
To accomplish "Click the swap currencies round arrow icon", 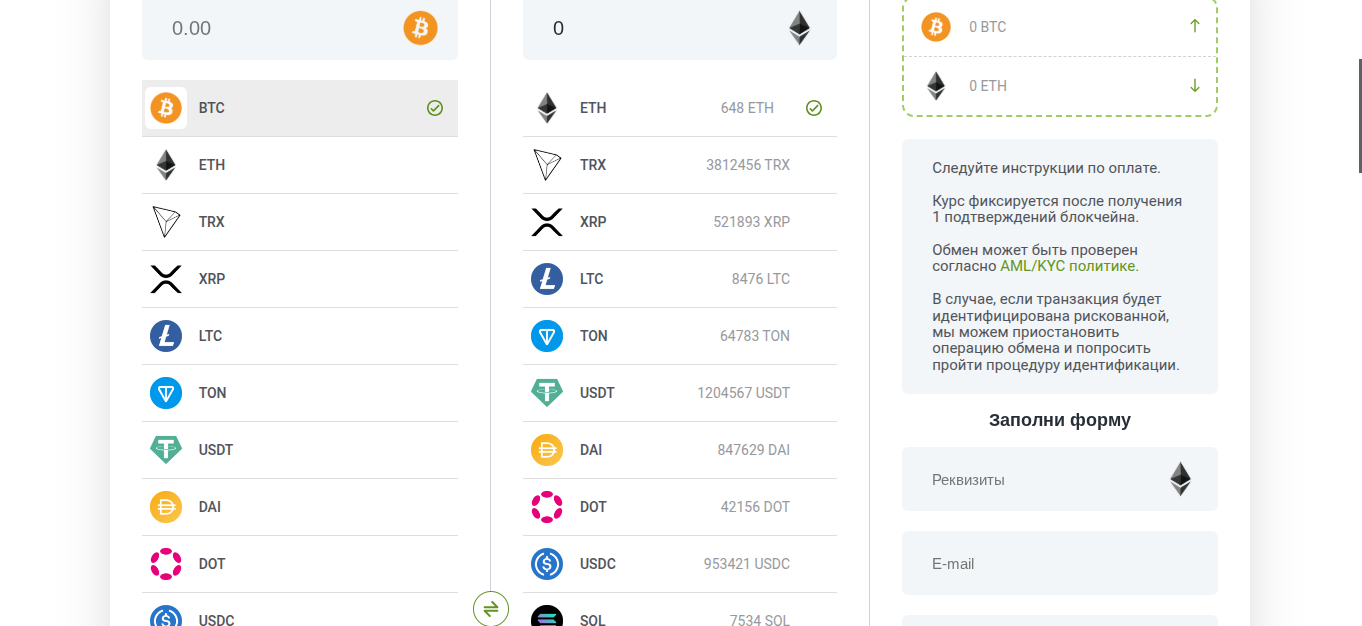I will click(491, 608).
